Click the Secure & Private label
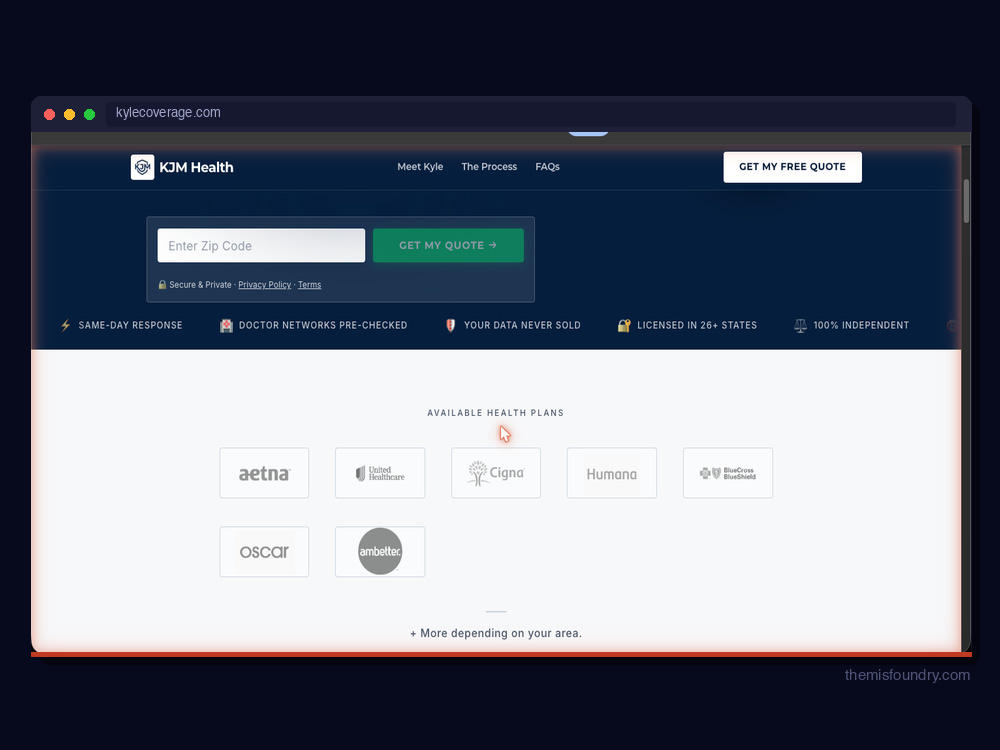 [x=200, y=284]
